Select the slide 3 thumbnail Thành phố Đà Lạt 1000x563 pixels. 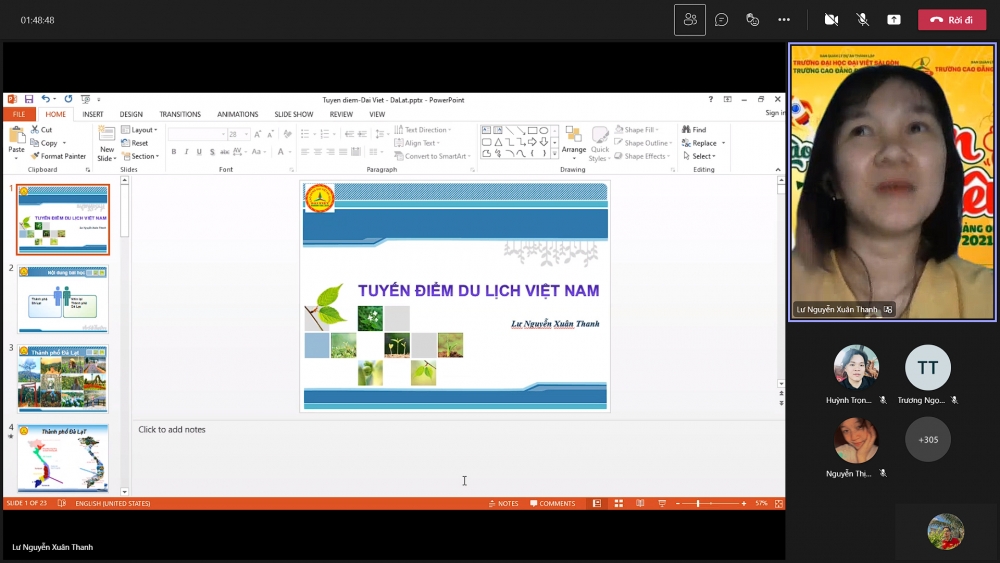[x=62, y=379]
